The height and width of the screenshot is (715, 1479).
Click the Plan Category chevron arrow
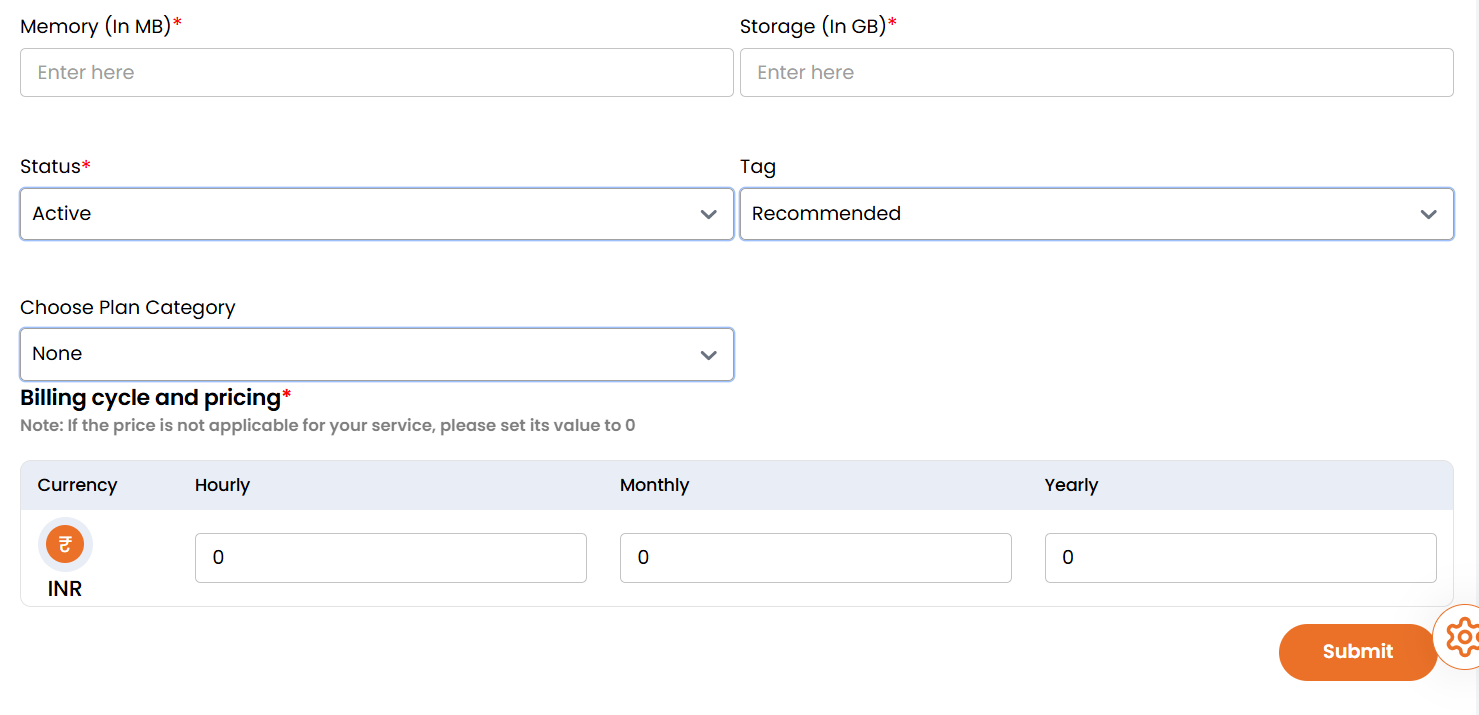coord(709,354)
